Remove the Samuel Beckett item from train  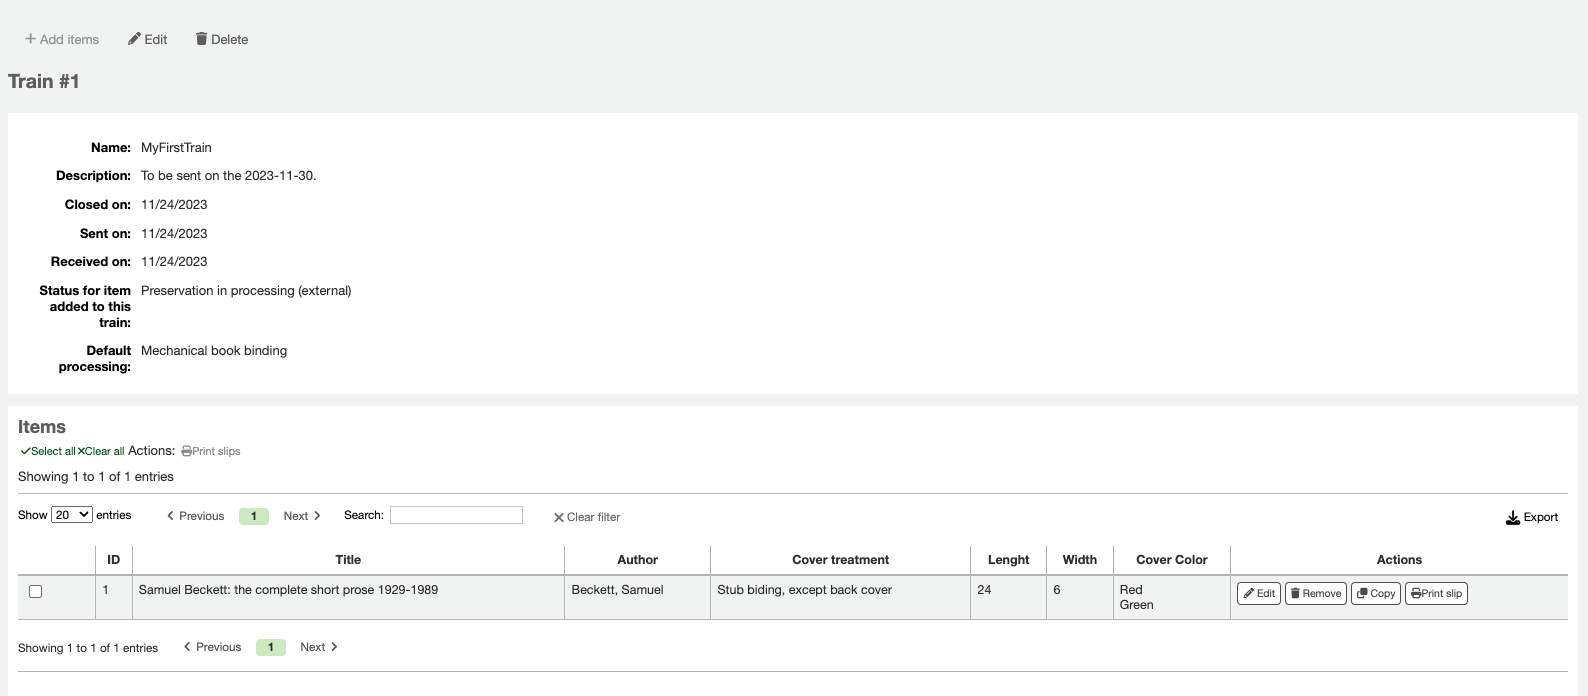(1315, 593)
